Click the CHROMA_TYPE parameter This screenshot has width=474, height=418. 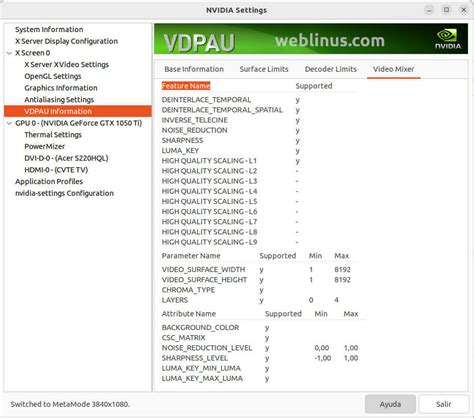tap(188, 290)
